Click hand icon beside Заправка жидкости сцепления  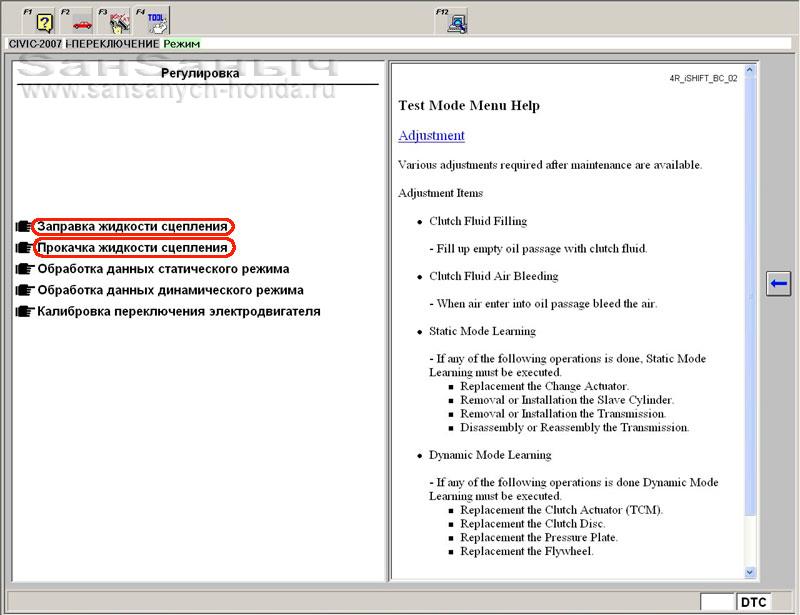click(24, 226)
